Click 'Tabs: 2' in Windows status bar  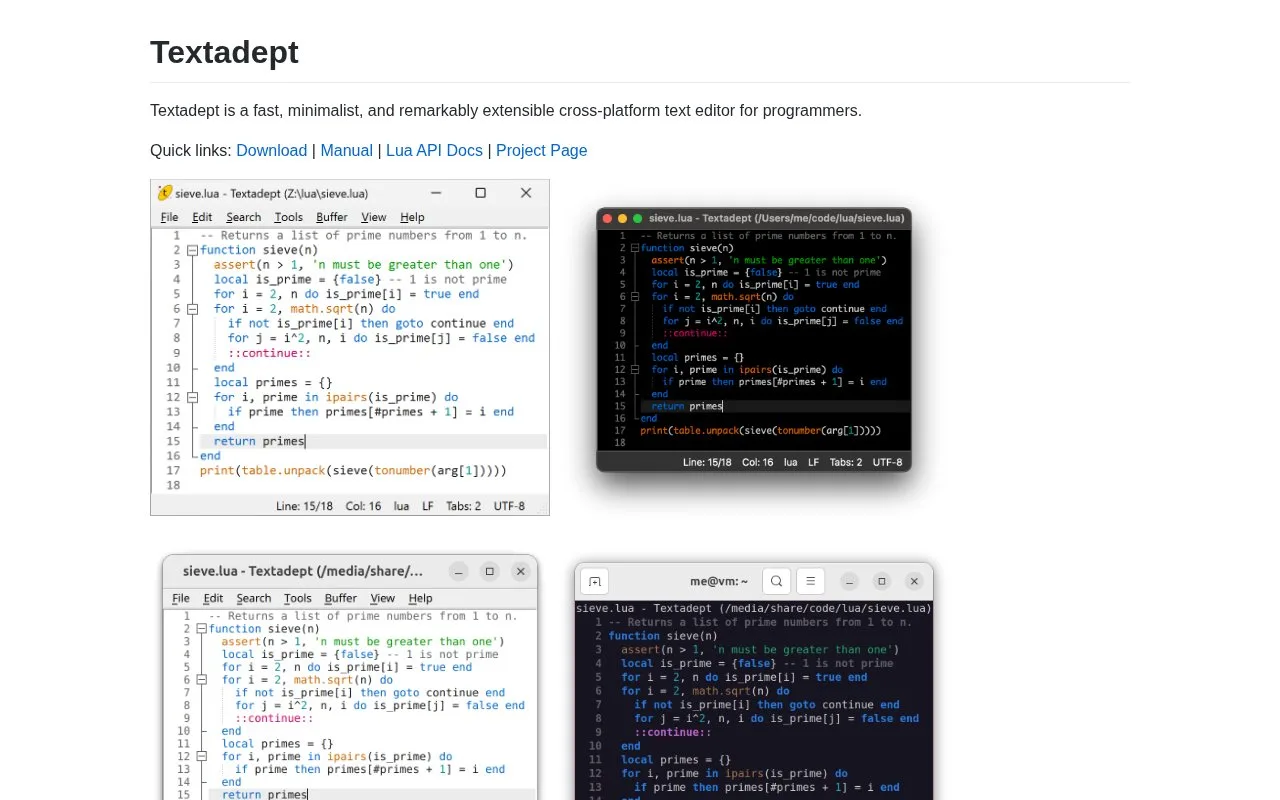tap(463, 506)
